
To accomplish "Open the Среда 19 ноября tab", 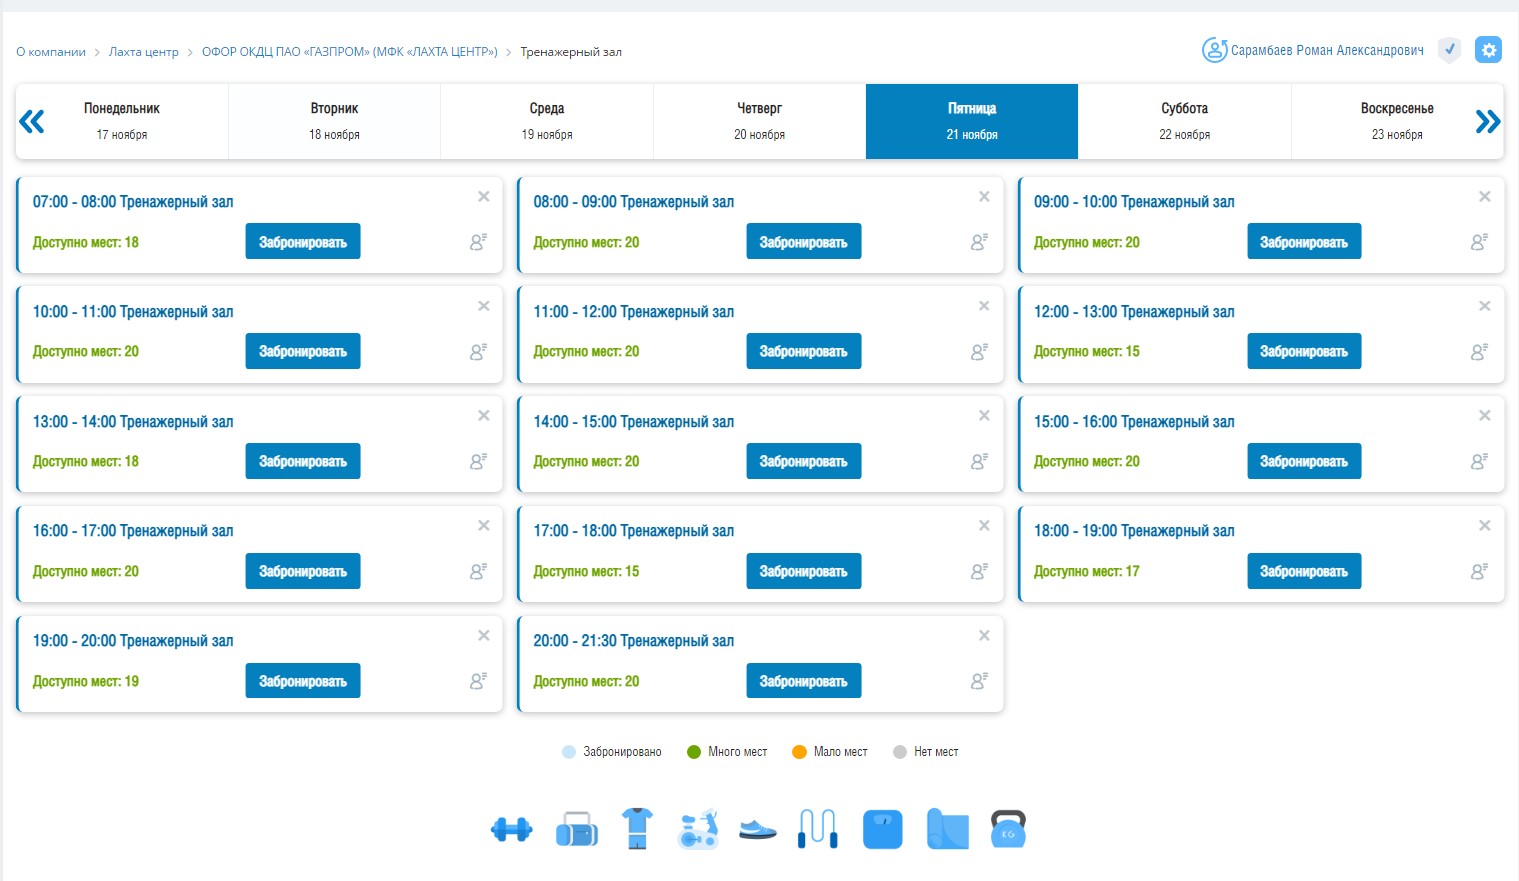I will 547,121.
